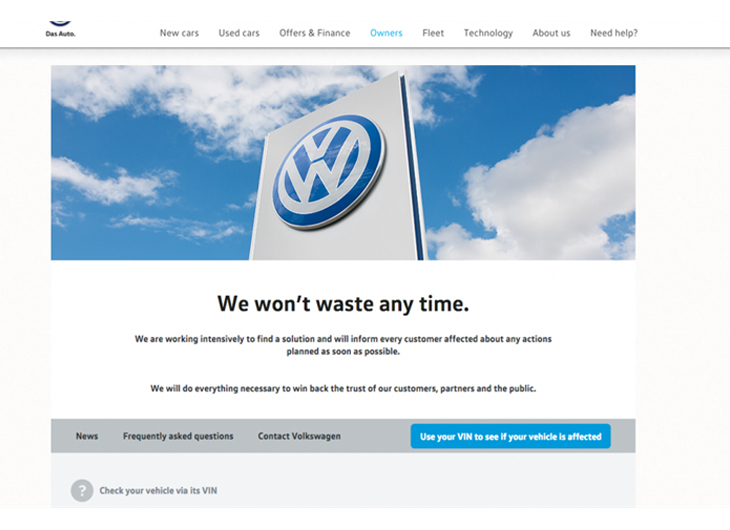The width and height of the screenshot is (730, 530).
Task: Open the Fleet section
Action: (433, 33)
